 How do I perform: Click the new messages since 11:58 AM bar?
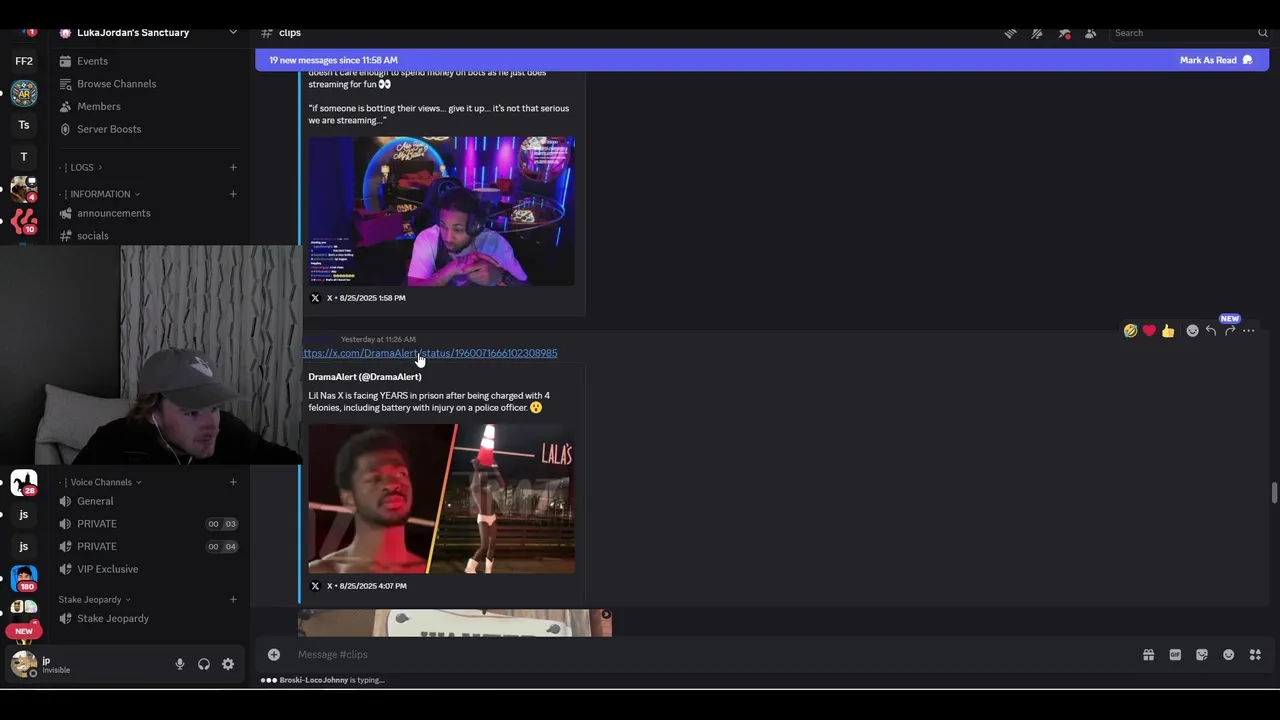(762, 60)
